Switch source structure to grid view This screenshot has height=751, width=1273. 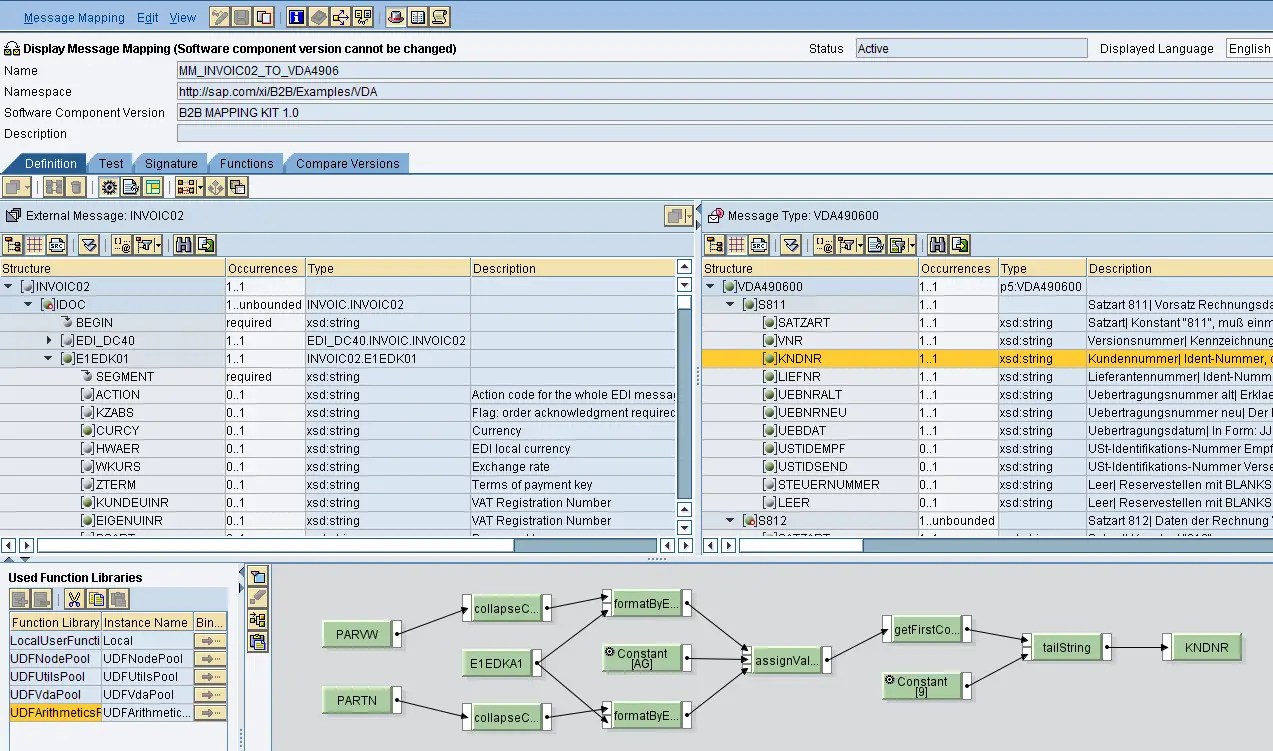tap(34, 245)
